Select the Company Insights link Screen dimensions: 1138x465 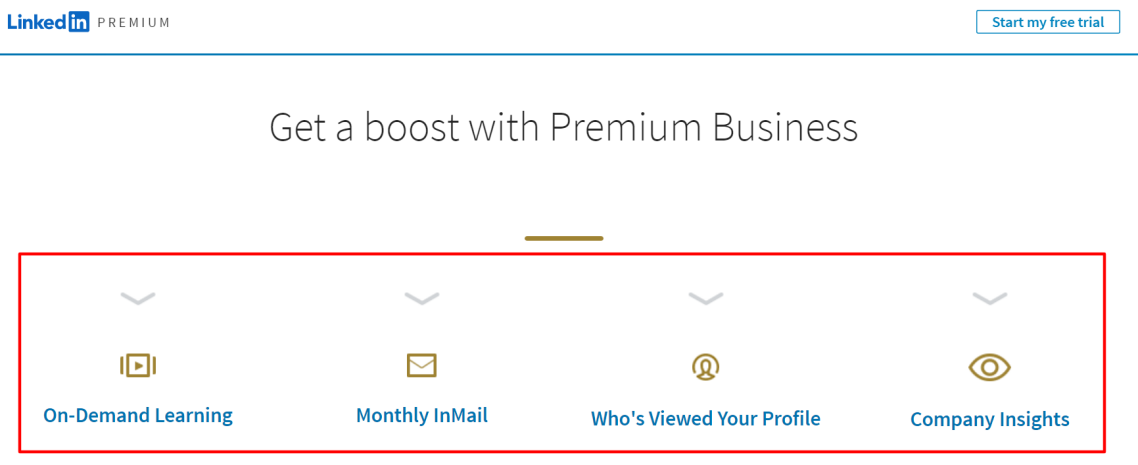point(990,419)
